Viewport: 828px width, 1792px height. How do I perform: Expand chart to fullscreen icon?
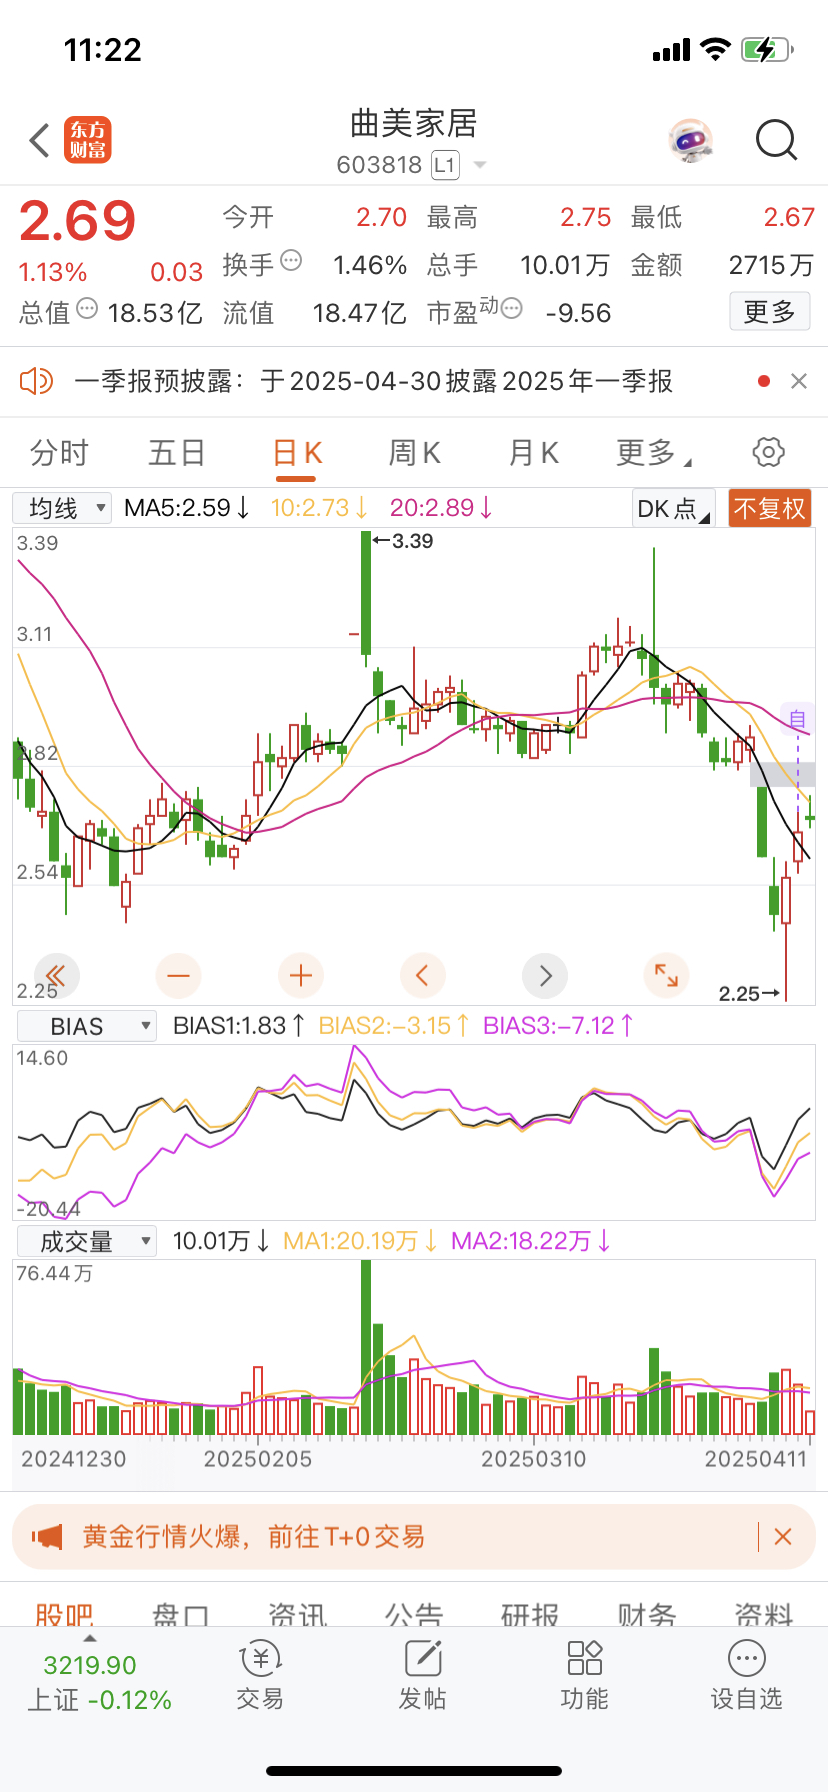(666, 975)
